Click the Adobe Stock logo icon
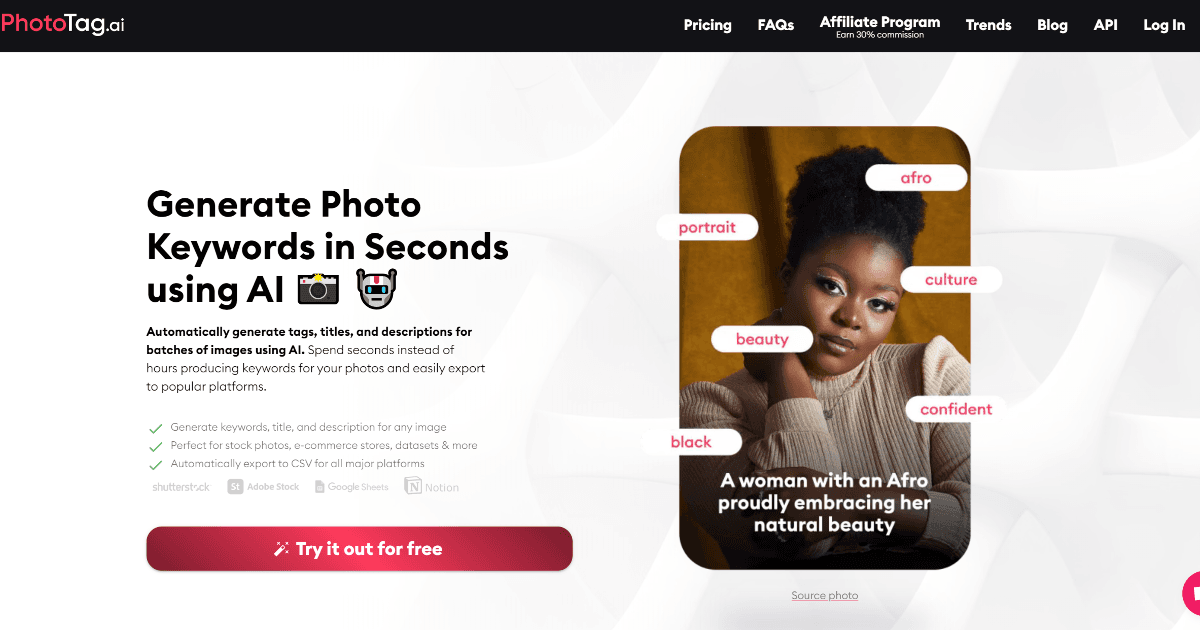 (235, 487)
